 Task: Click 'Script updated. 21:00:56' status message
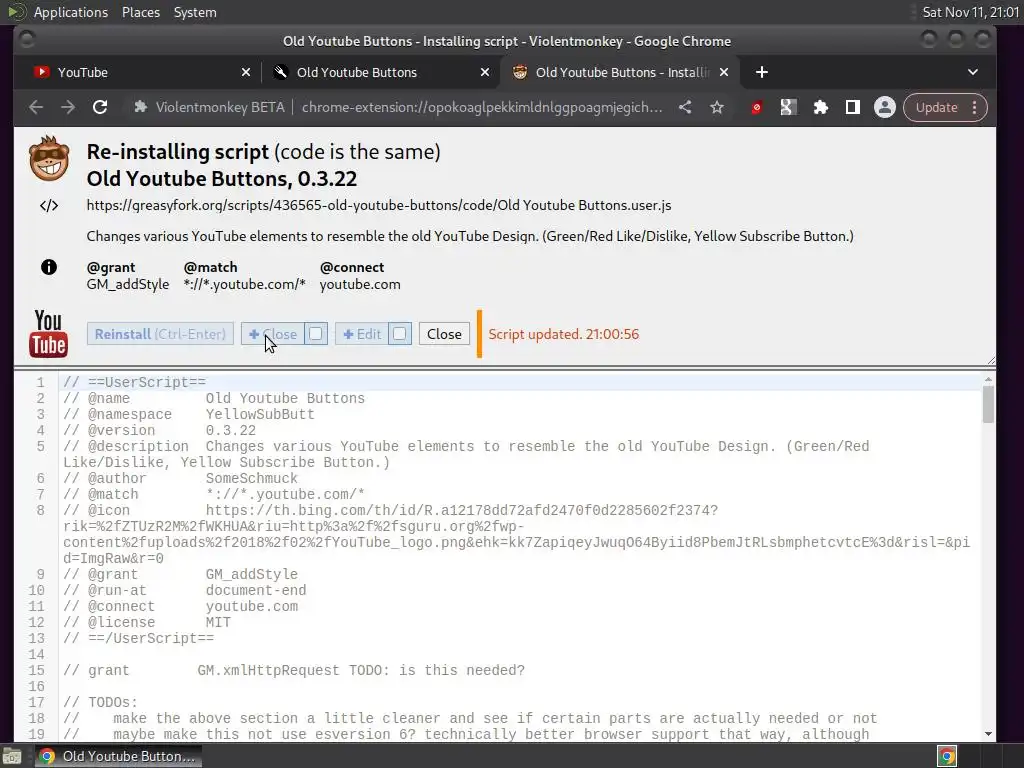coord(564,334)
